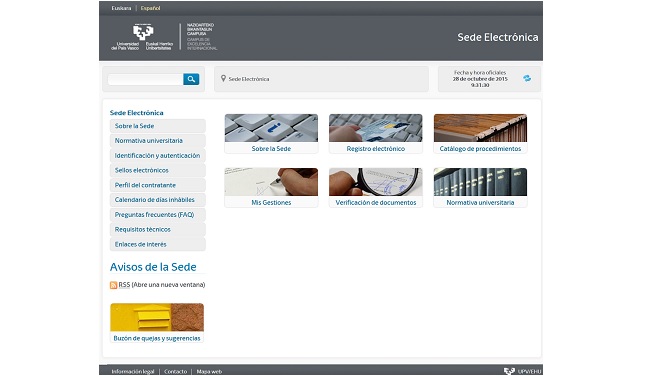
Task: Open Mapa web footer link
Action: click(209, 372)
